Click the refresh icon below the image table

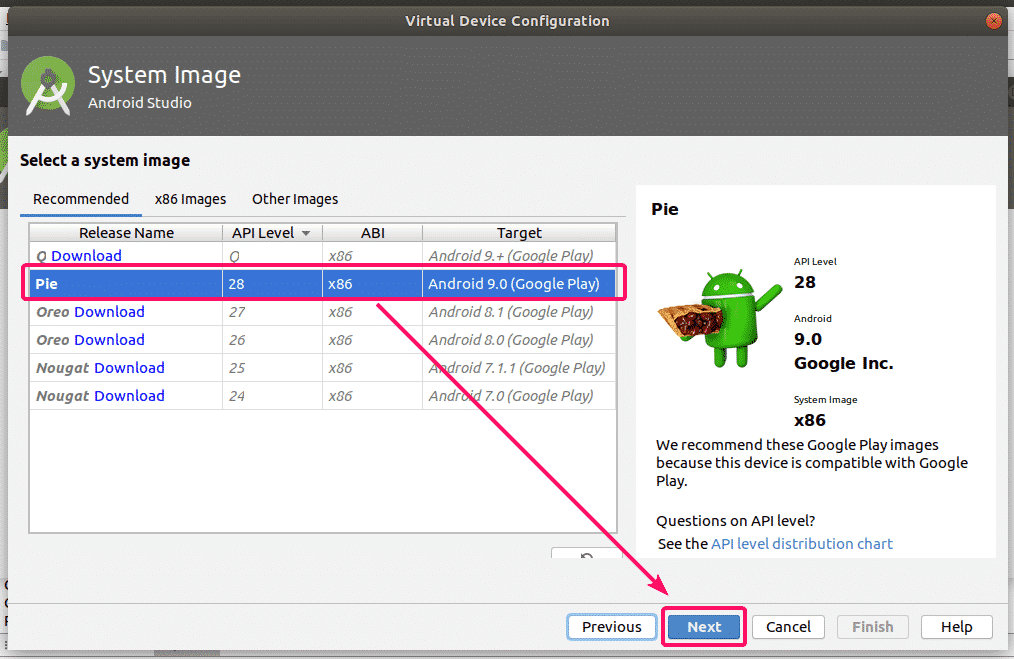pyautogui.click(x=587, y=555)
